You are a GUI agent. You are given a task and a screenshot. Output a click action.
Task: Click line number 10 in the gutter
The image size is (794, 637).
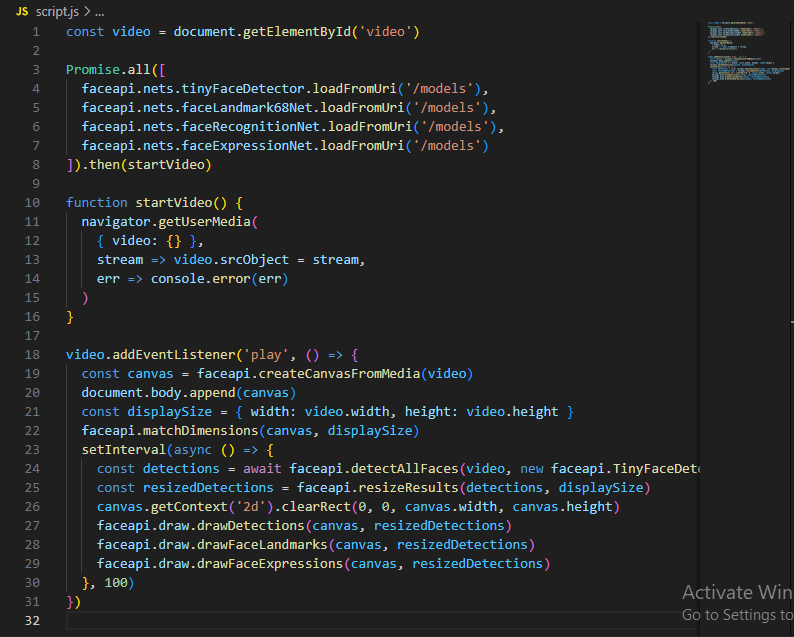[x=33, y=202]
